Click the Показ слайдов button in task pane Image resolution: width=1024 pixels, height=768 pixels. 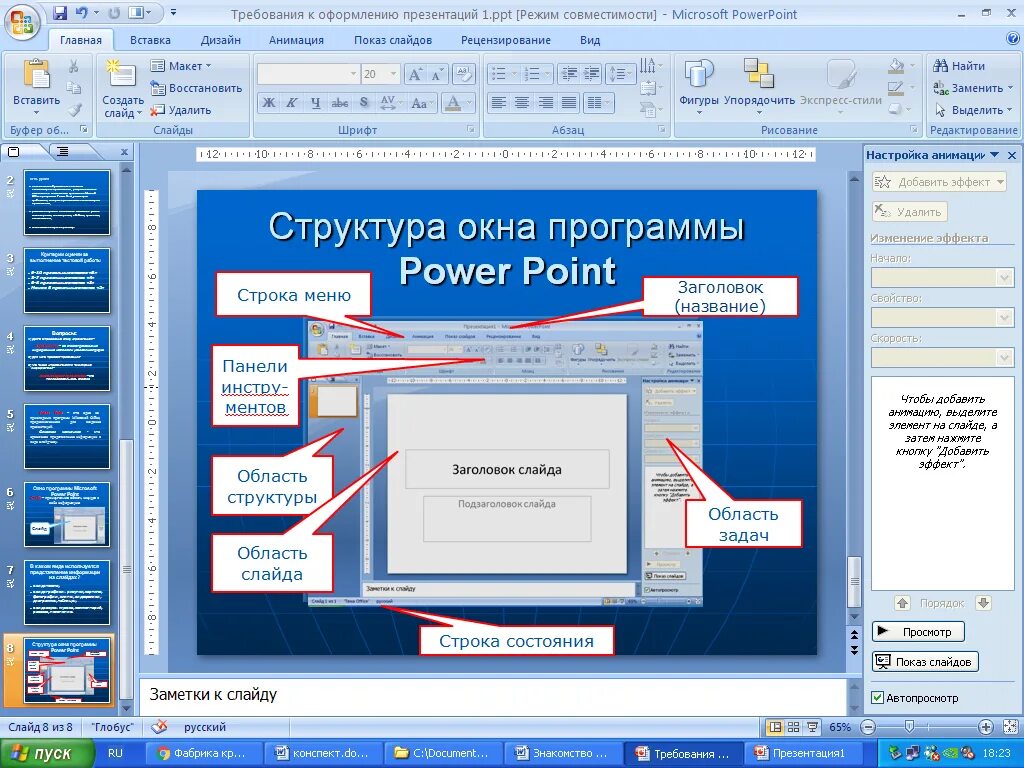tap(925, 662)
